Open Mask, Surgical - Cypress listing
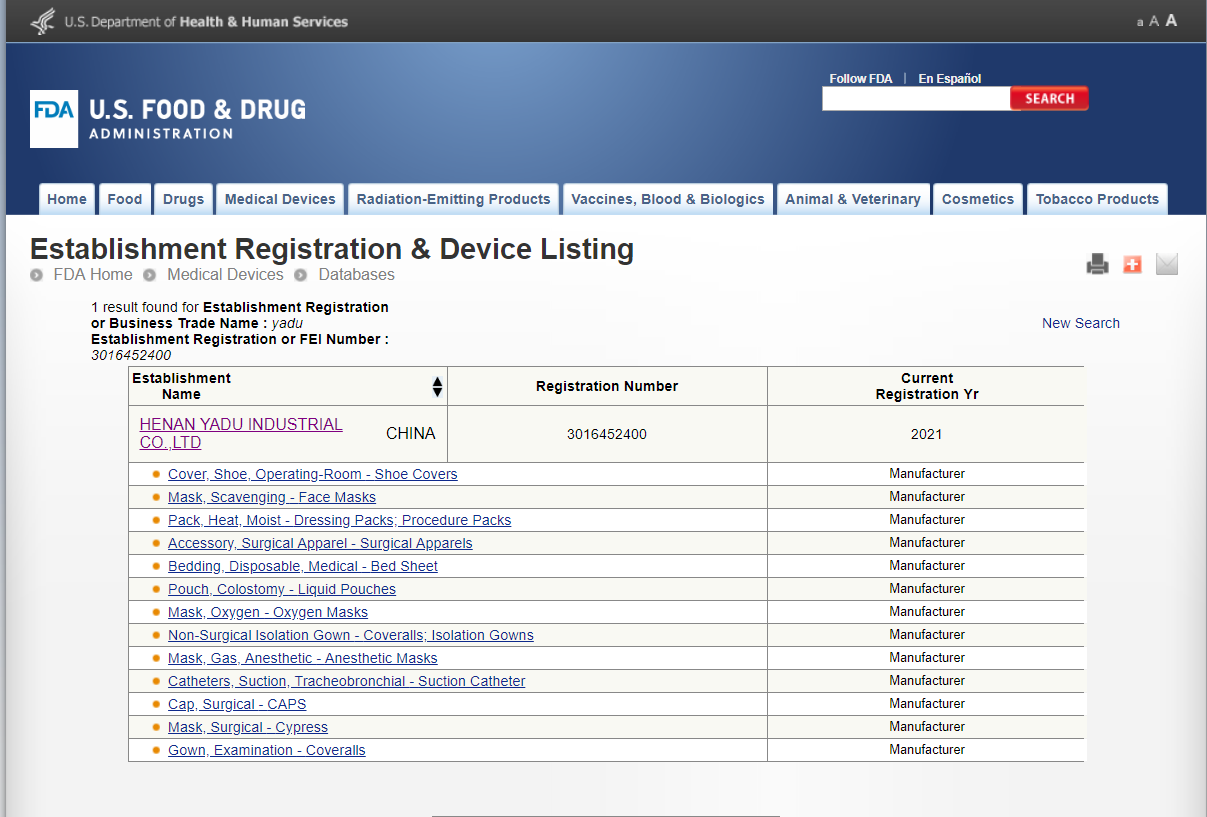The image size is (1207, 817). 248,727
